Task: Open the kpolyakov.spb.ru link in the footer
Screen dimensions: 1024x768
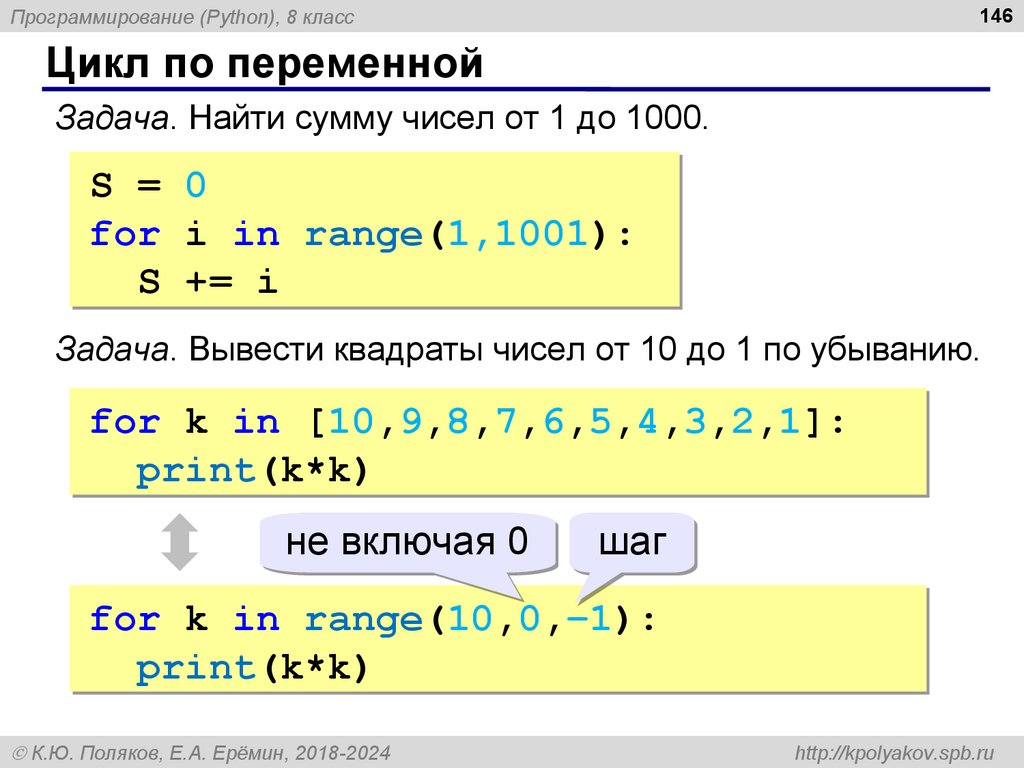Action: click(x=894, y=753)
